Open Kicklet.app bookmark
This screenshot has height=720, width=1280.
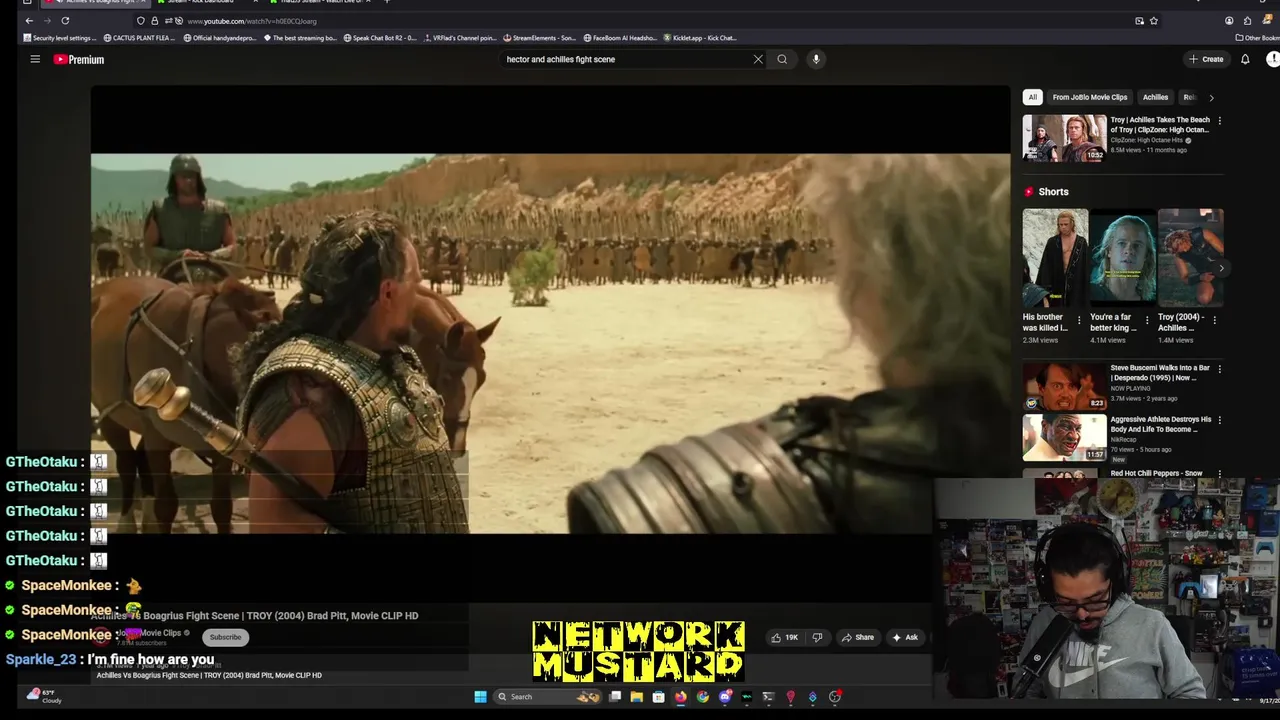(700, 38)
